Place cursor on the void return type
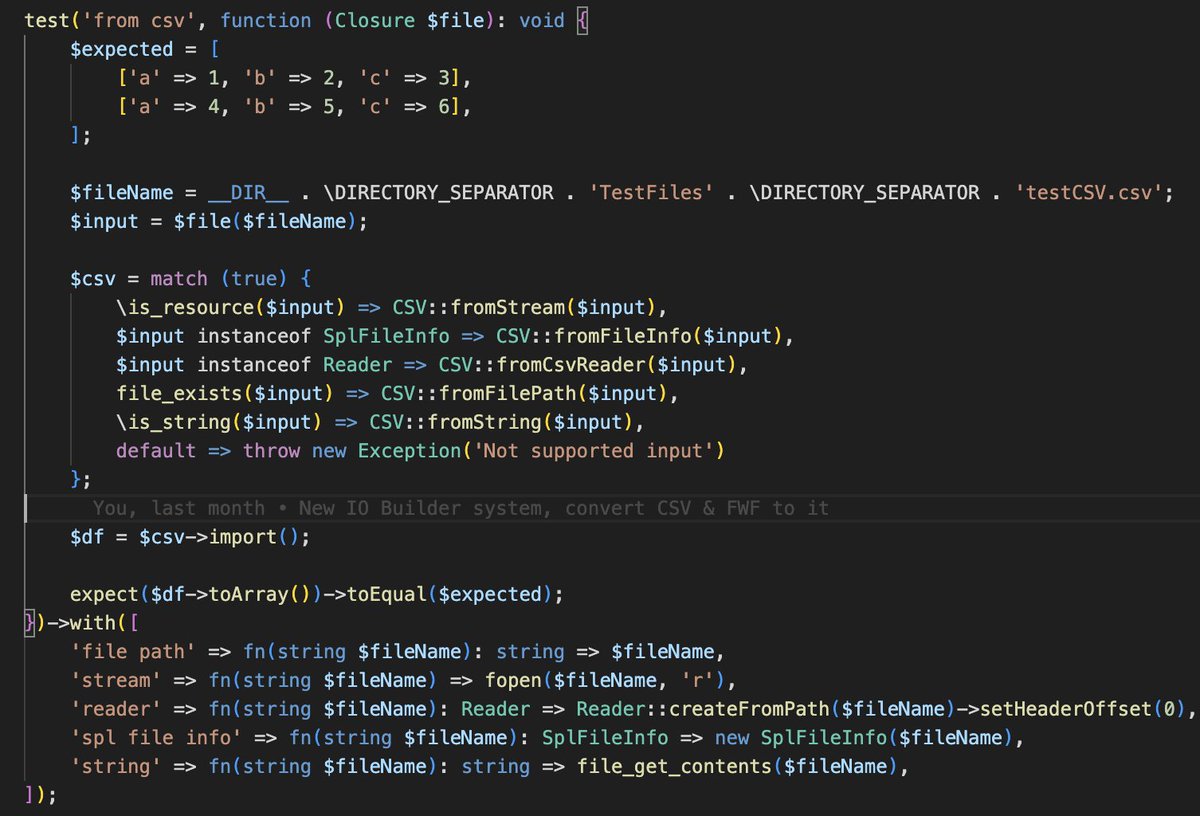 (542, 20)
